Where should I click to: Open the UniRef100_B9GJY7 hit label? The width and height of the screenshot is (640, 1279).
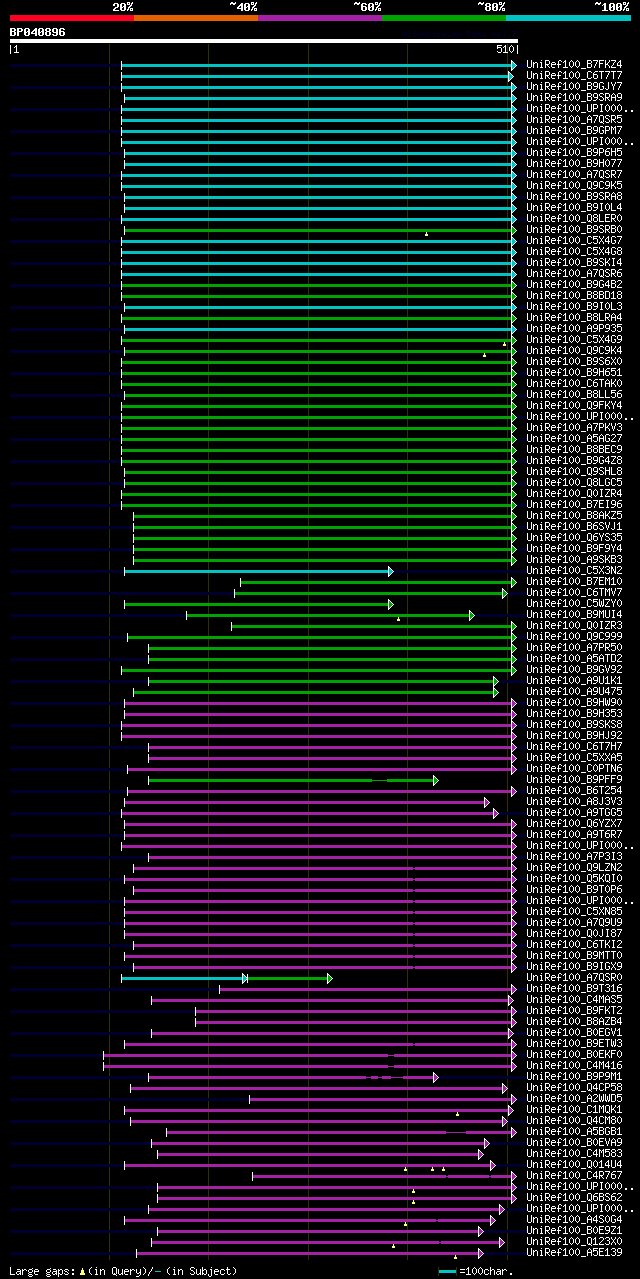coord(574,86)
